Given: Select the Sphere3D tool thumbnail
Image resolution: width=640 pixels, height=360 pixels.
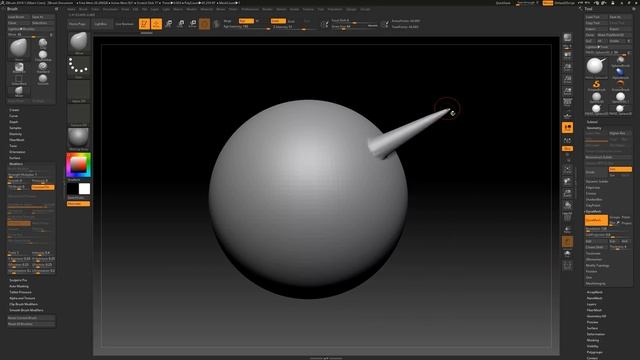Looking at the screenshot, I should (596, 97).
